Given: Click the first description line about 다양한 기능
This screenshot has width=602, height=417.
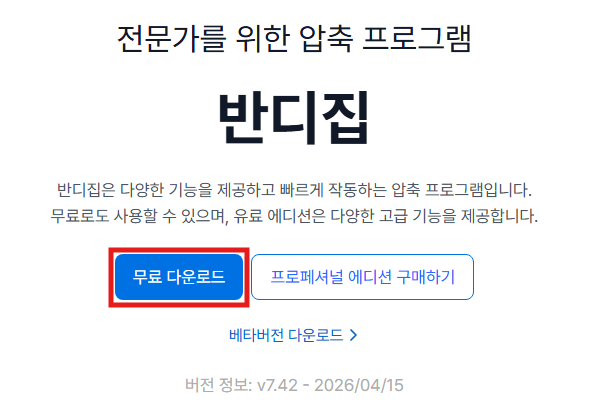Looking at the screenshot, I should tap(294, 190).
